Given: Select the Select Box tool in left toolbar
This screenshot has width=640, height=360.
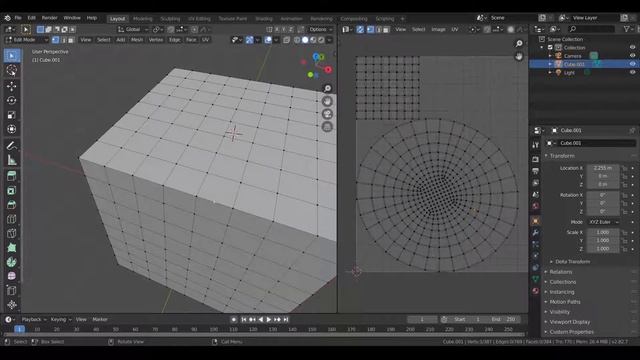Looking at the screenshot, I should pos(12,56).
